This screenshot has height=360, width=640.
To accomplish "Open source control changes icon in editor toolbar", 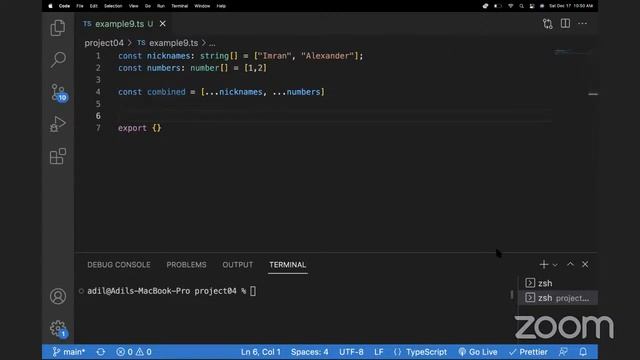I will (x=548, y=24).
